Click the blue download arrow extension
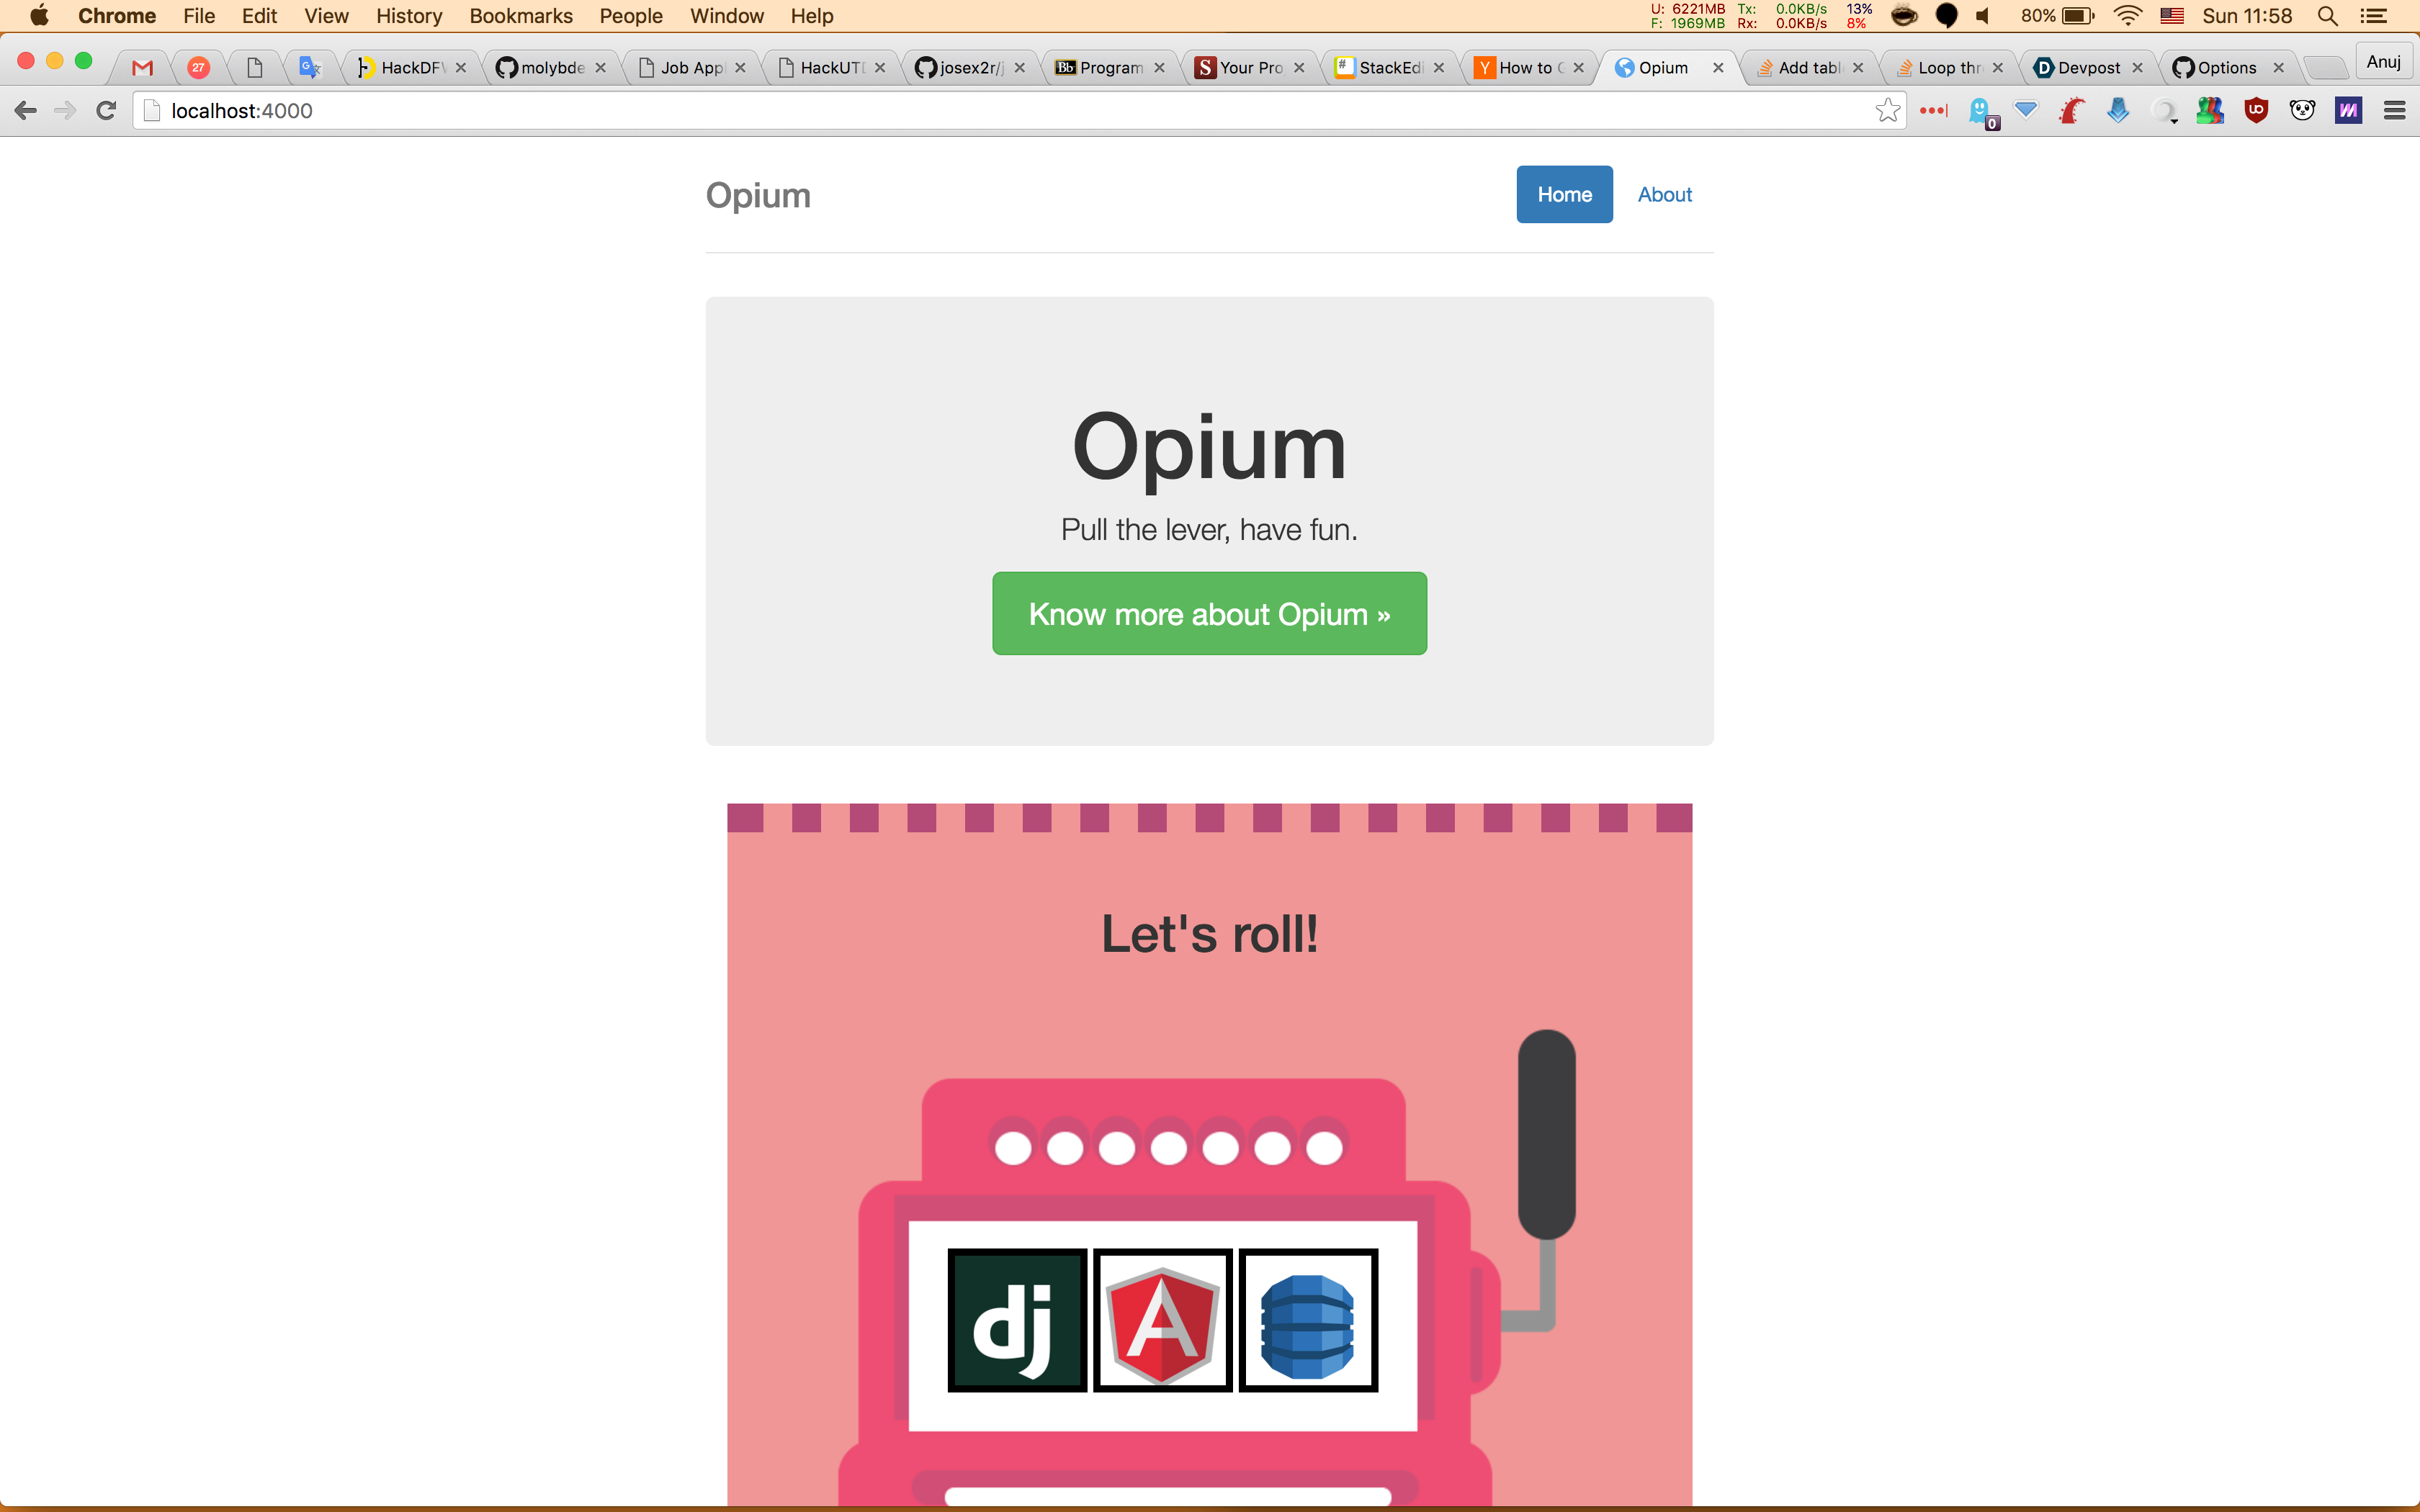The width and height of the screenshot is (2420, 1512). [2118, 111]
